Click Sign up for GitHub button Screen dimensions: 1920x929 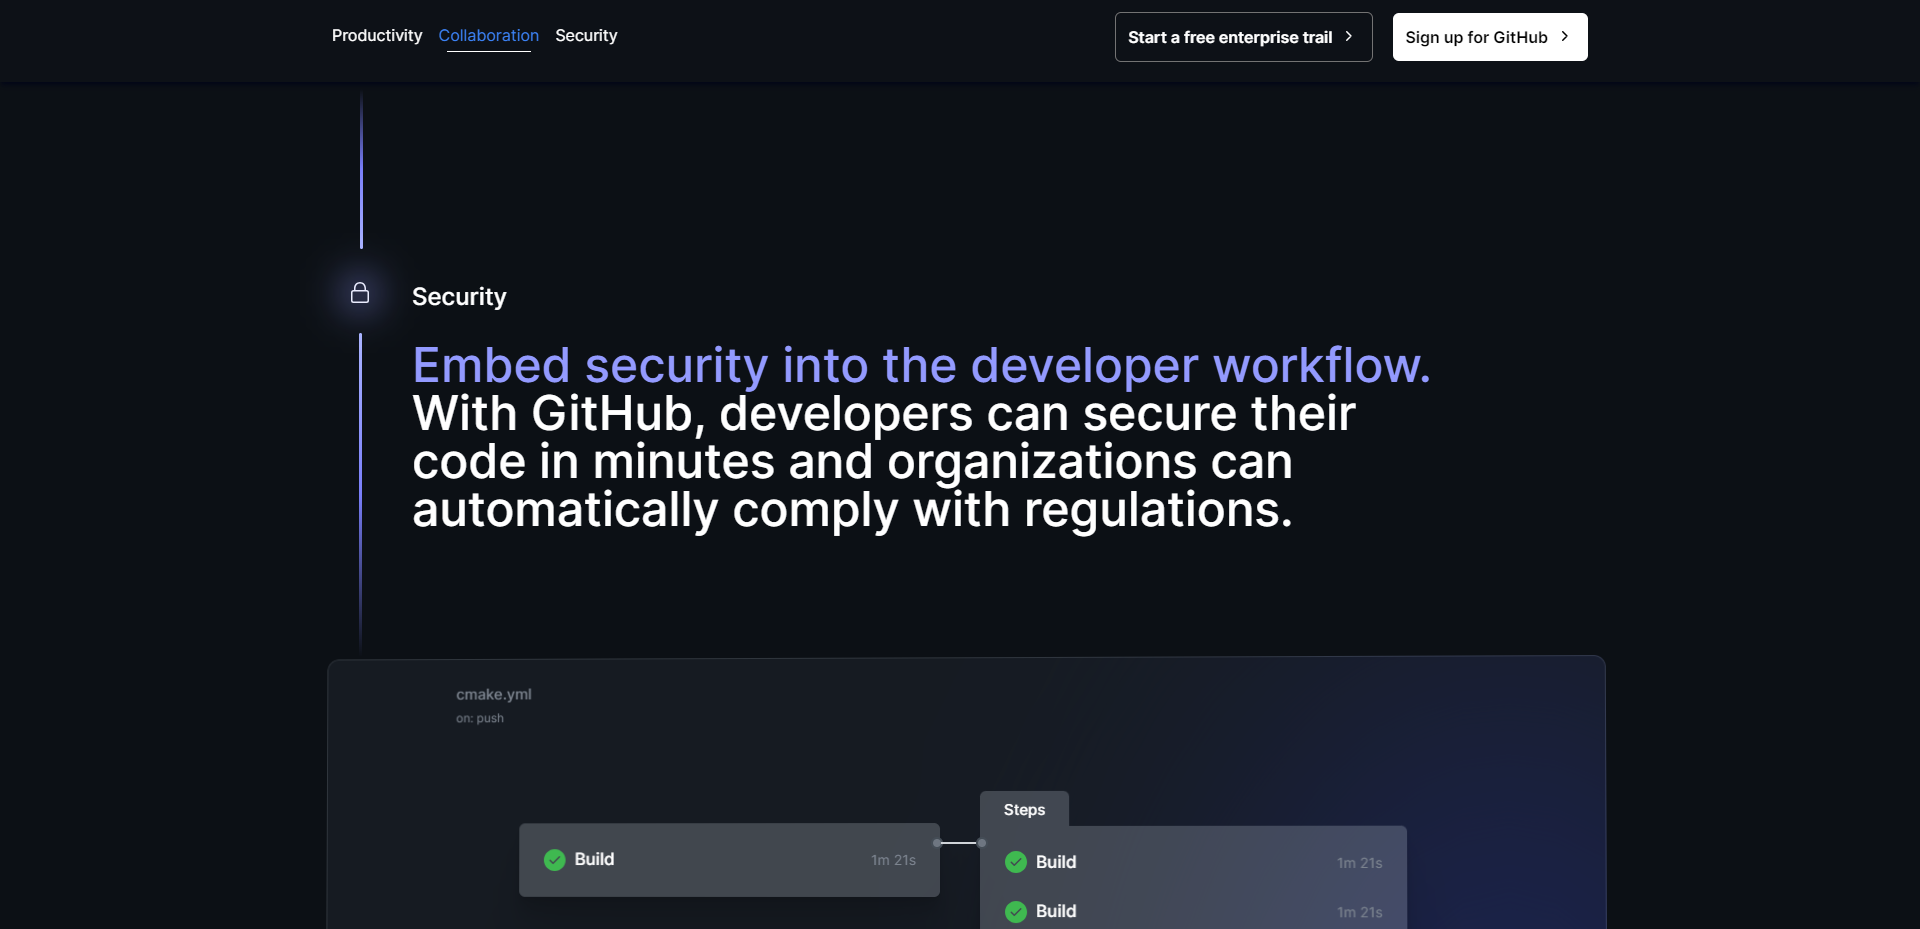point(1490,37)
